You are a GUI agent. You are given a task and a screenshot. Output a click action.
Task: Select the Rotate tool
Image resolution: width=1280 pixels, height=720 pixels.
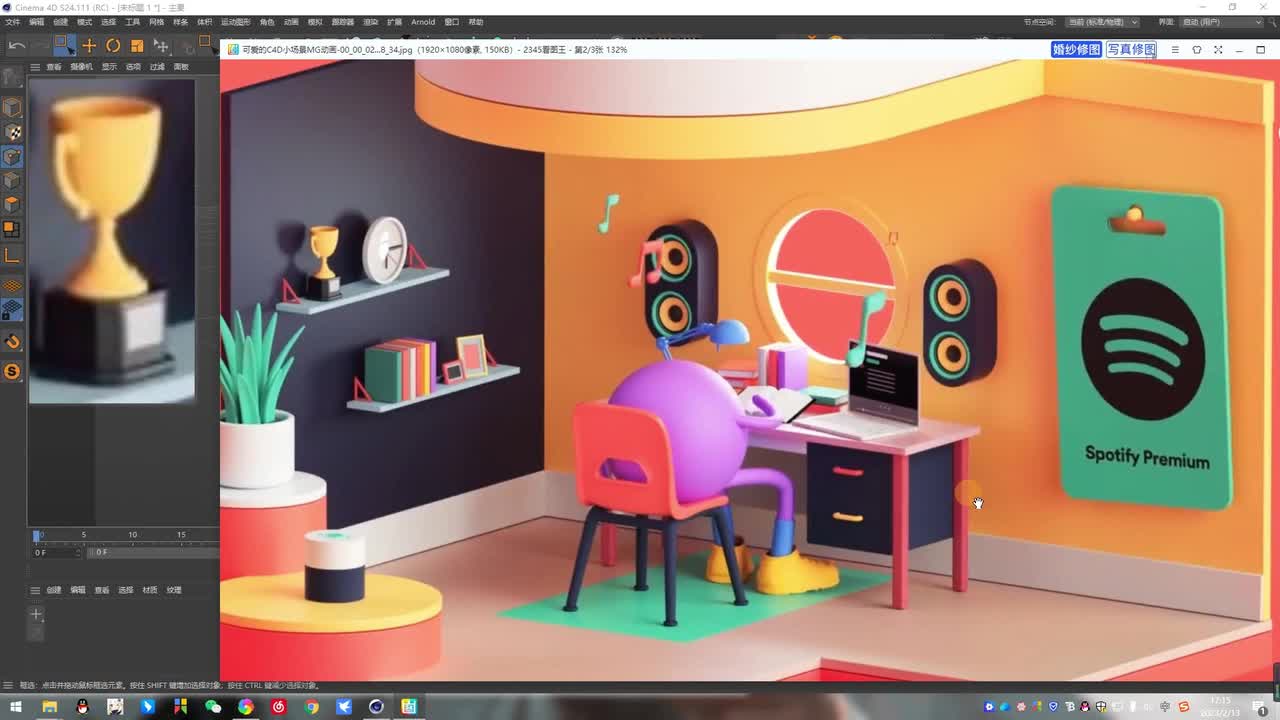coord(113,45)
